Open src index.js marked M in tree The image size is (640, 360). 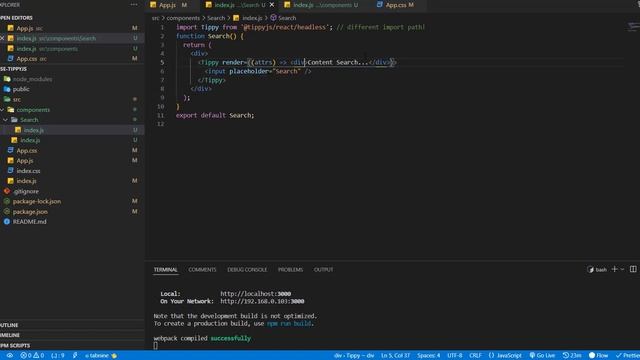pyautogui.click(x=26, y=181)
